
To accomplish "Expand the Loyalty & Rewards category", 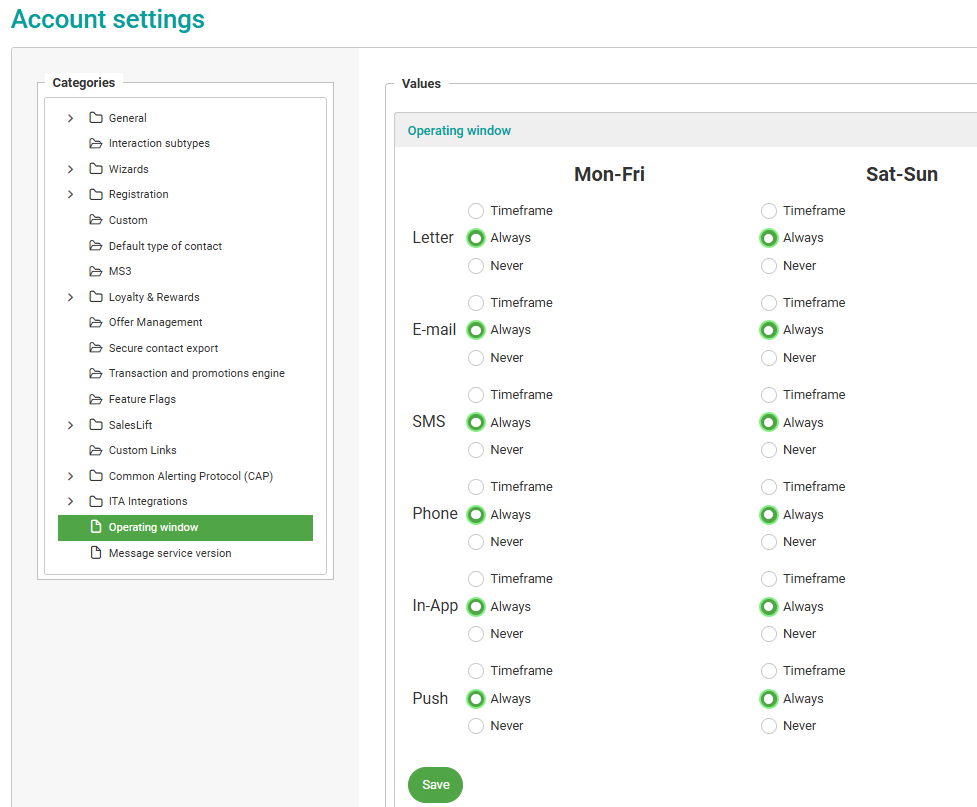I will (70, 297).
